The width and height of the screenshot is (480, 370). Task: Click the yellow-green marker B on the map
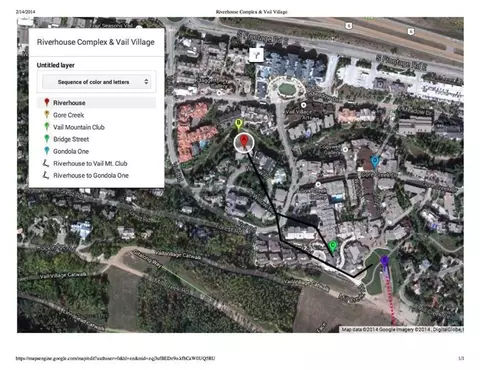click(x=238, y=124)
